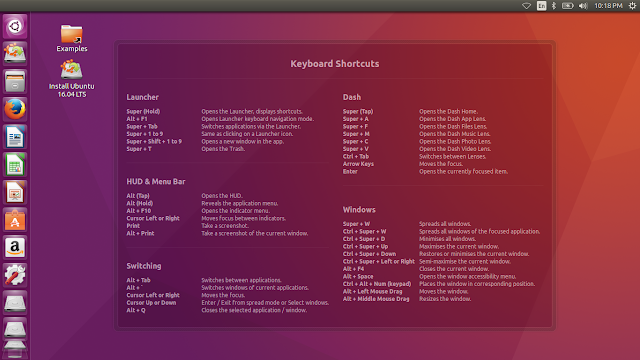Screen dimensions: 640x360
Task: Select the Examples folder on desktop
Action: pos(71,38)
